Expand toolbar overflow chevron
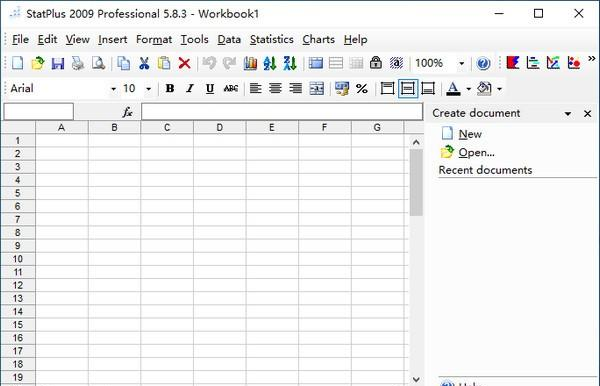Viewport: 600px width, 386px height. (592, 59)
